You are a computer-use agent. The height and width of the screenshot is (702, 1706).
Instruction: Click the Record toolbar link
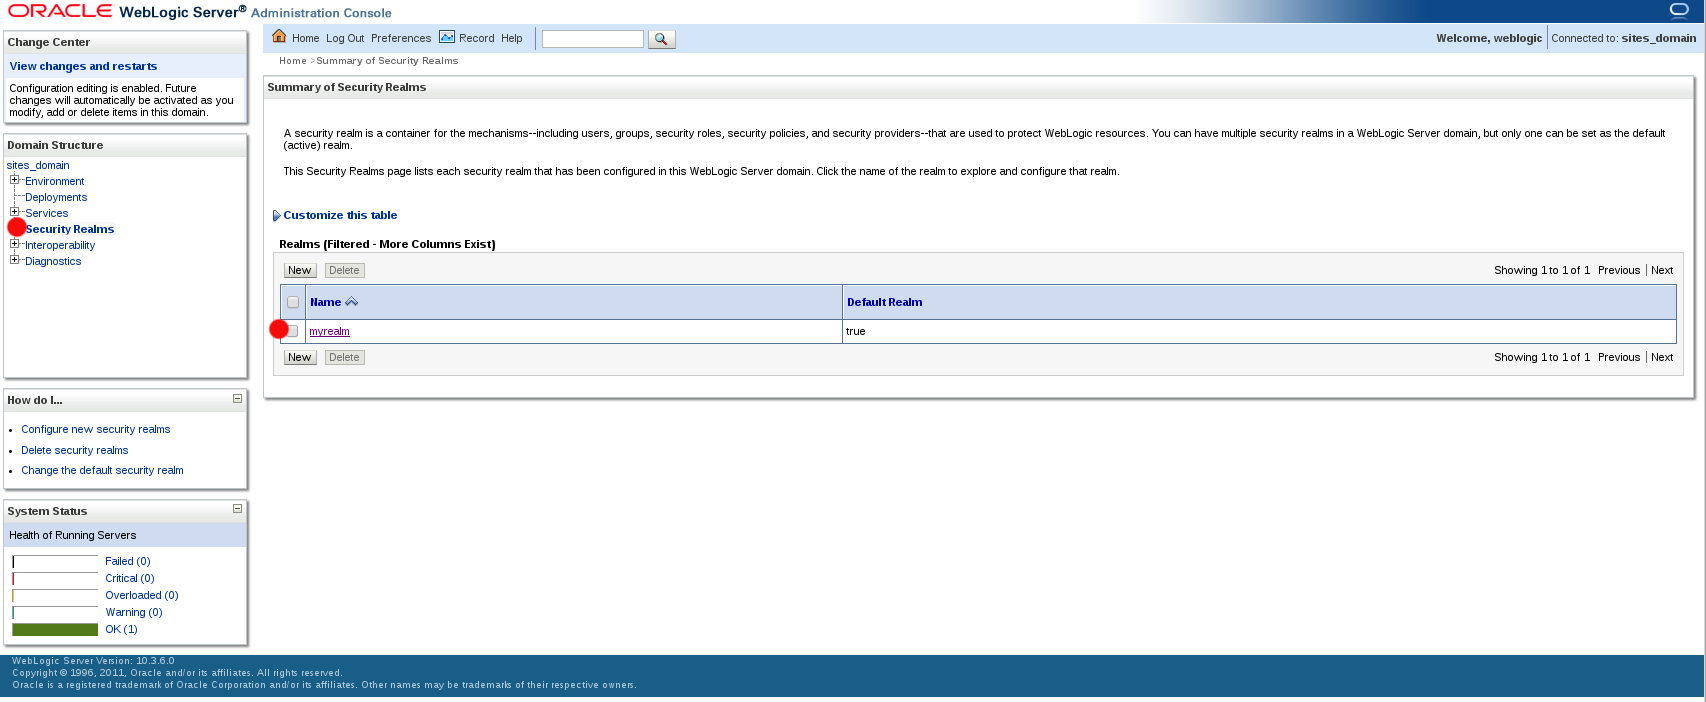click(477, 38)
